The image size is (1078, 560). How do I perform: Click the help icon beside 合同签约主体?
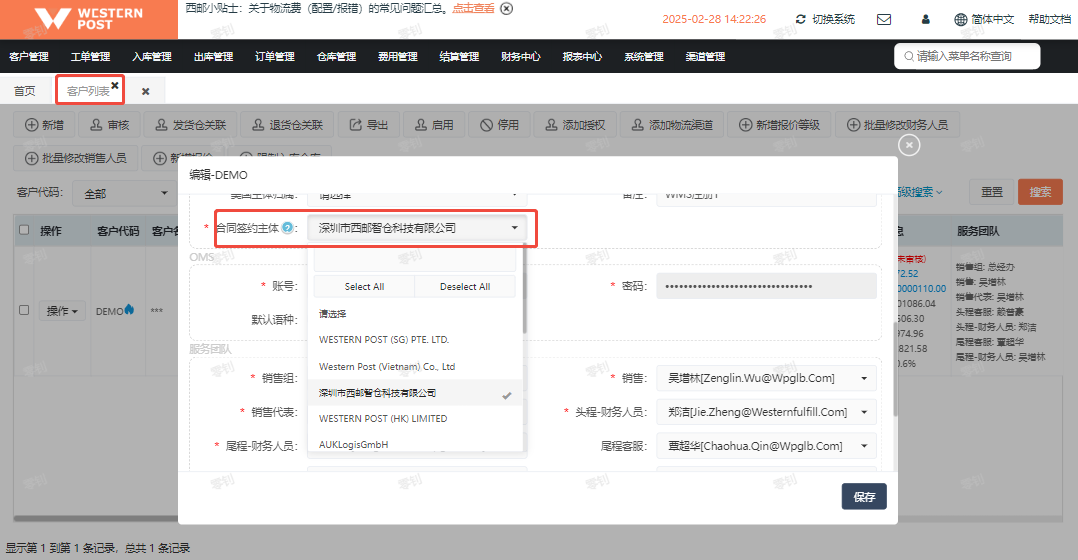click(x=287, y=228)
